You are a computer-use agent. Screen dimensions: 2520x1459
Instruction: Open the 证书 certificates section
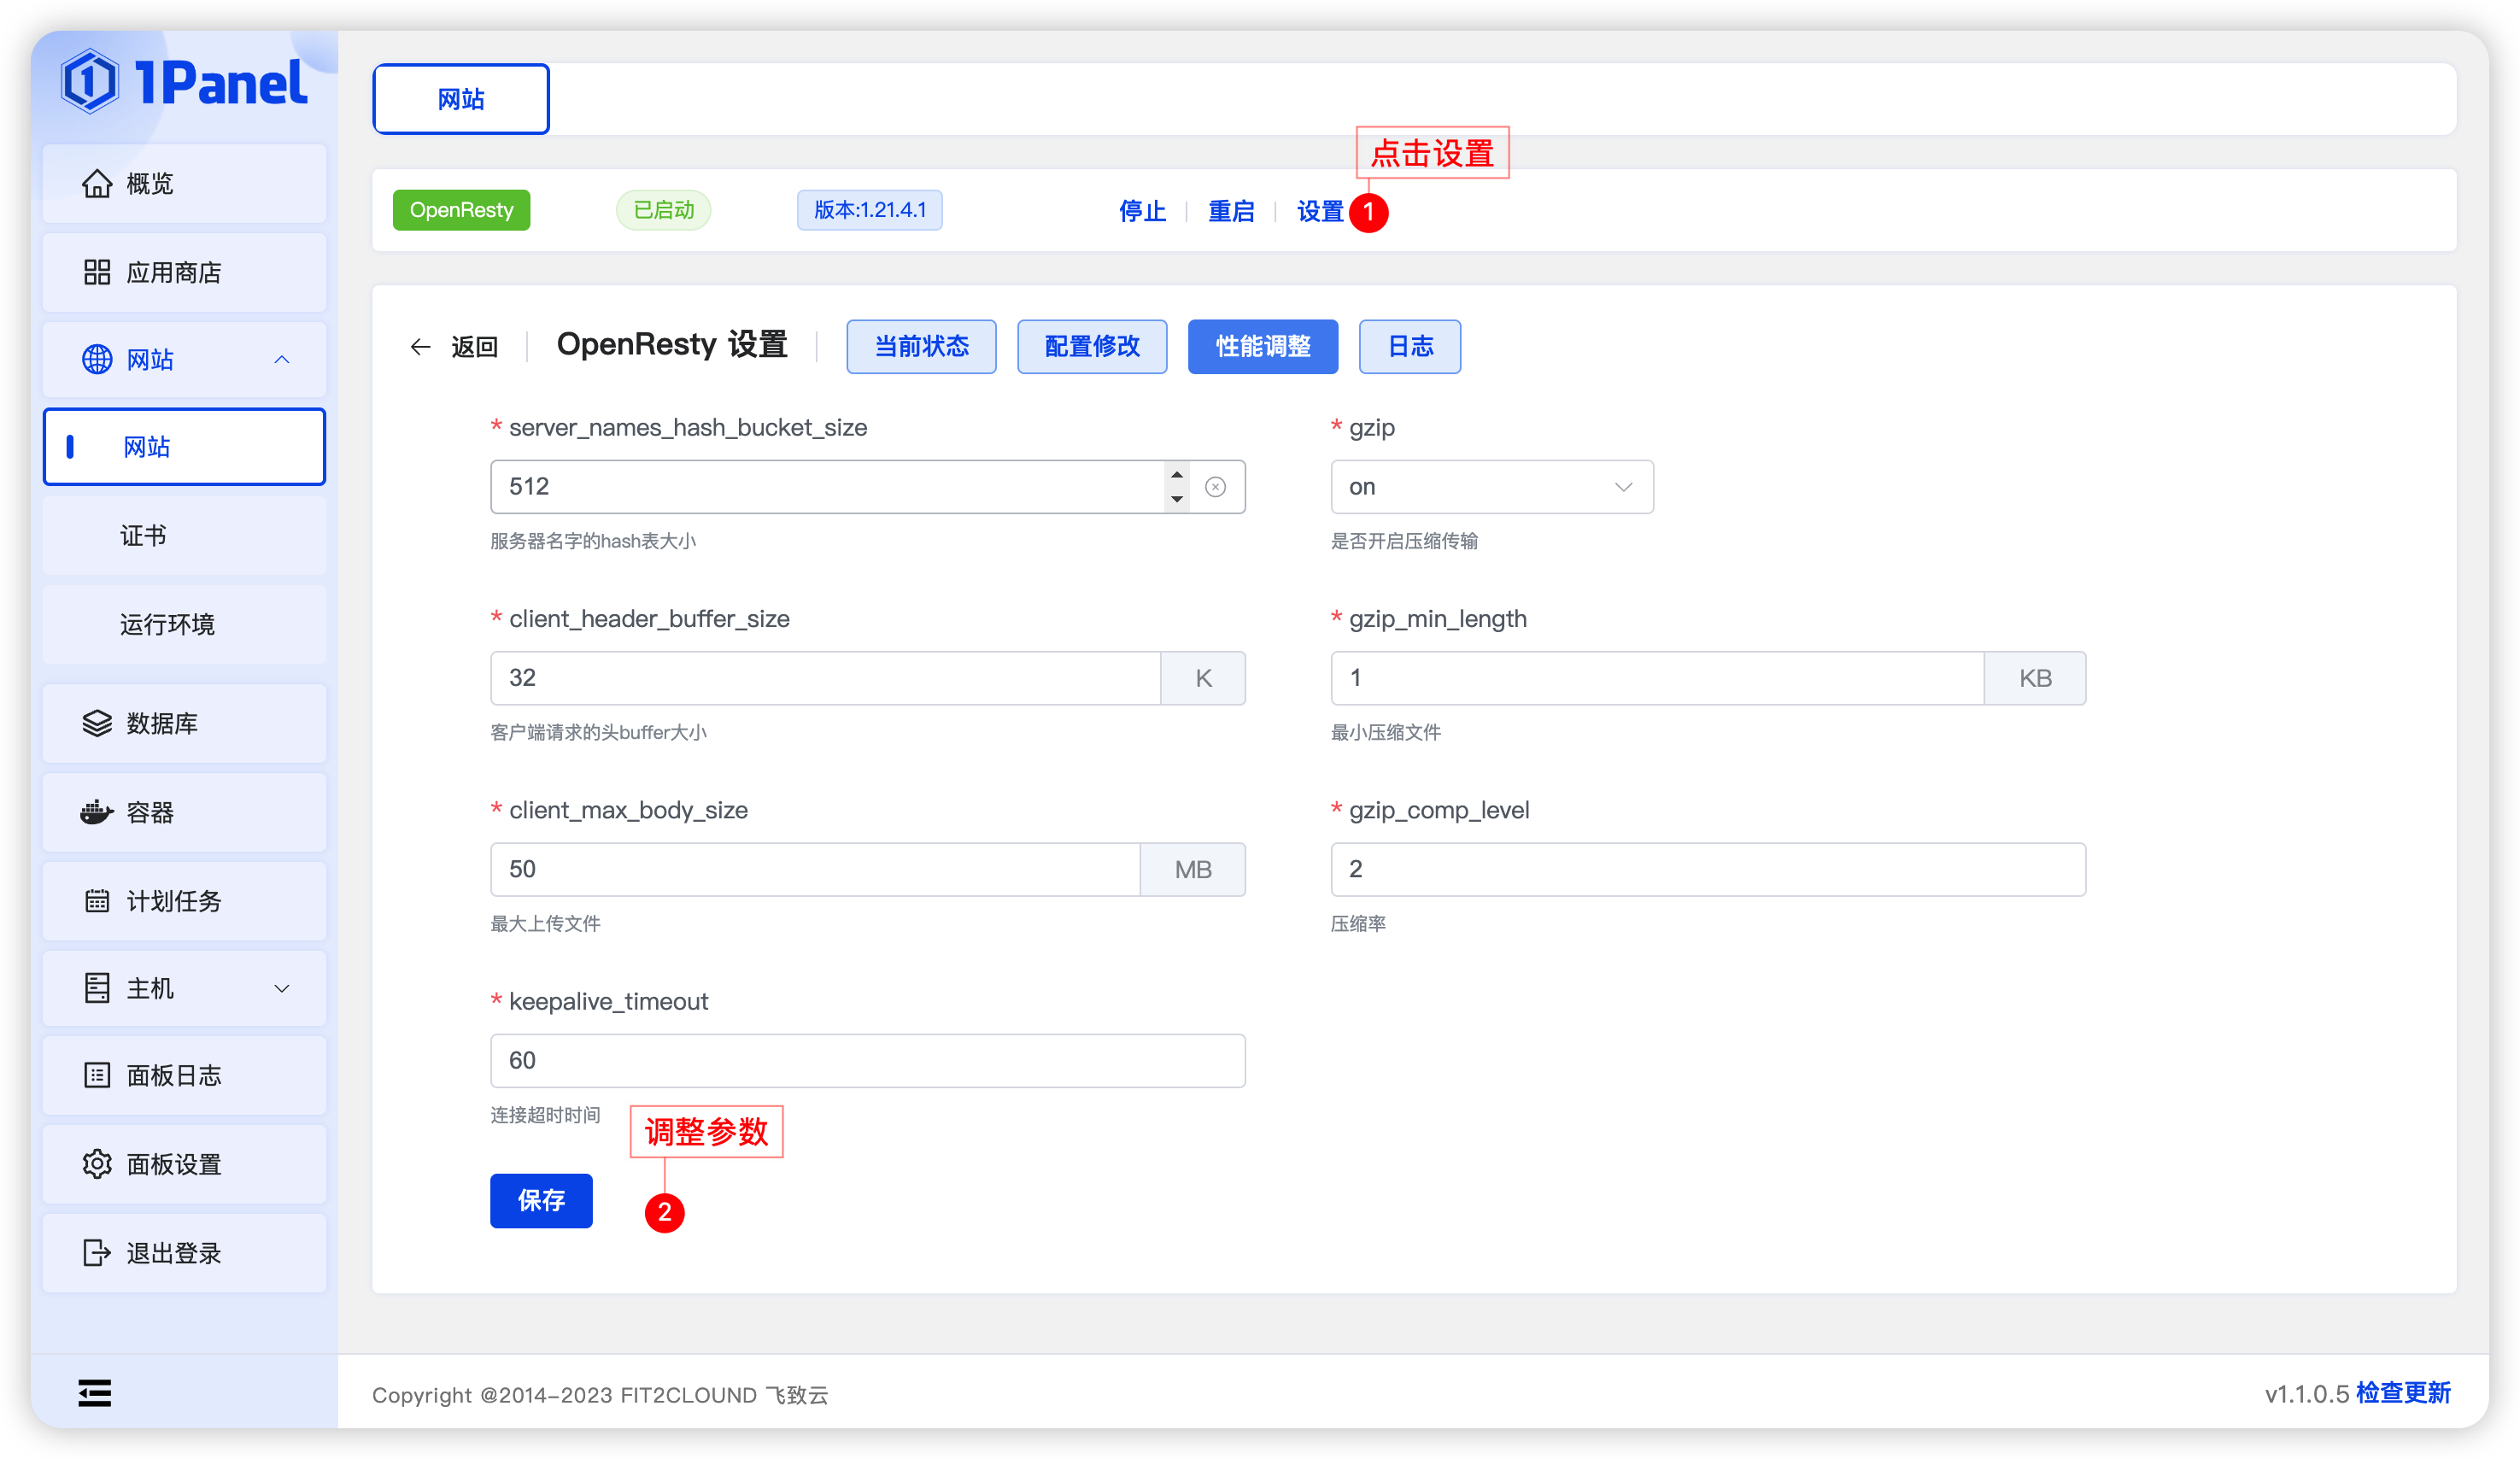(x=144, y=536)
